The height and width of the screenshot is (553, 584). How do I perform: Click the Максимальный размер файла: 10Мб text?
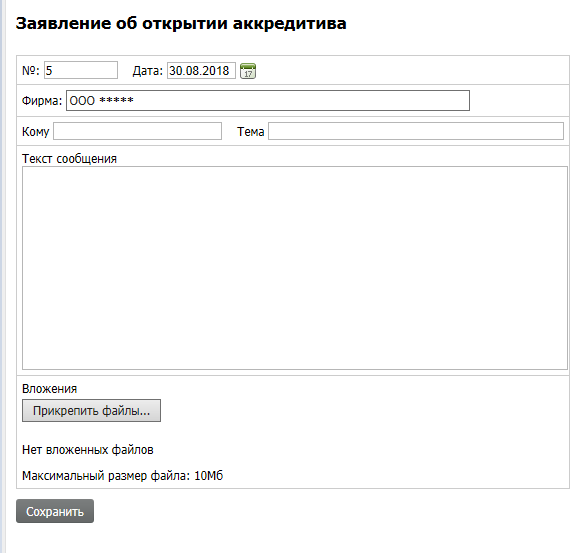click(x=123, y=476)
